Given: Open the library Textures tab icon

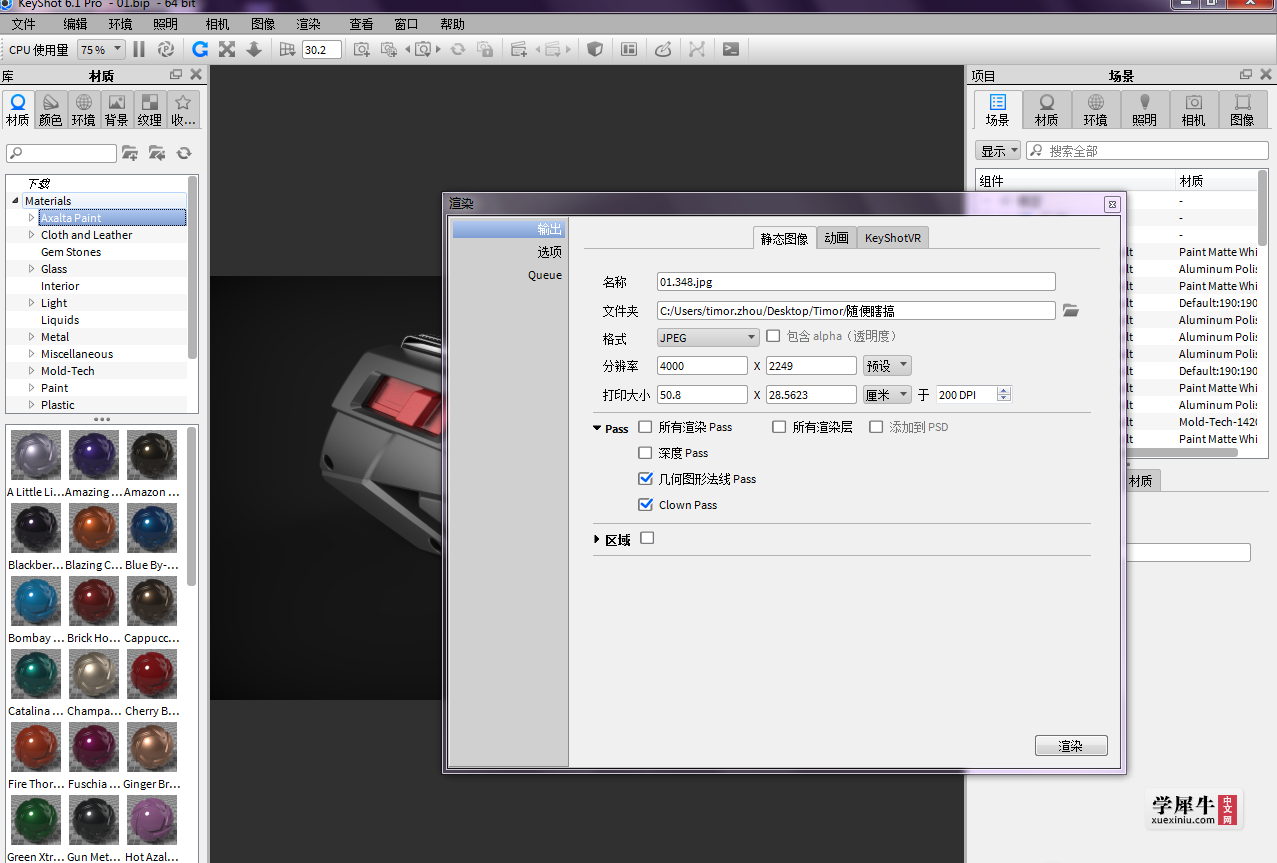Looking at the screenshot, I should click(150, 110).
